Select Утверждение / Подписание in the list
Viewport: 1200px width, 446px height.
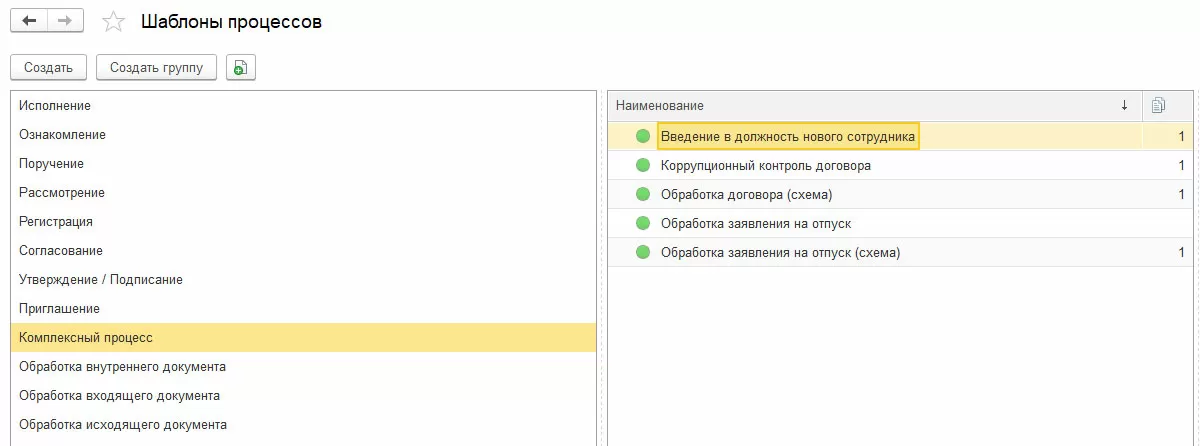[303, 279]
